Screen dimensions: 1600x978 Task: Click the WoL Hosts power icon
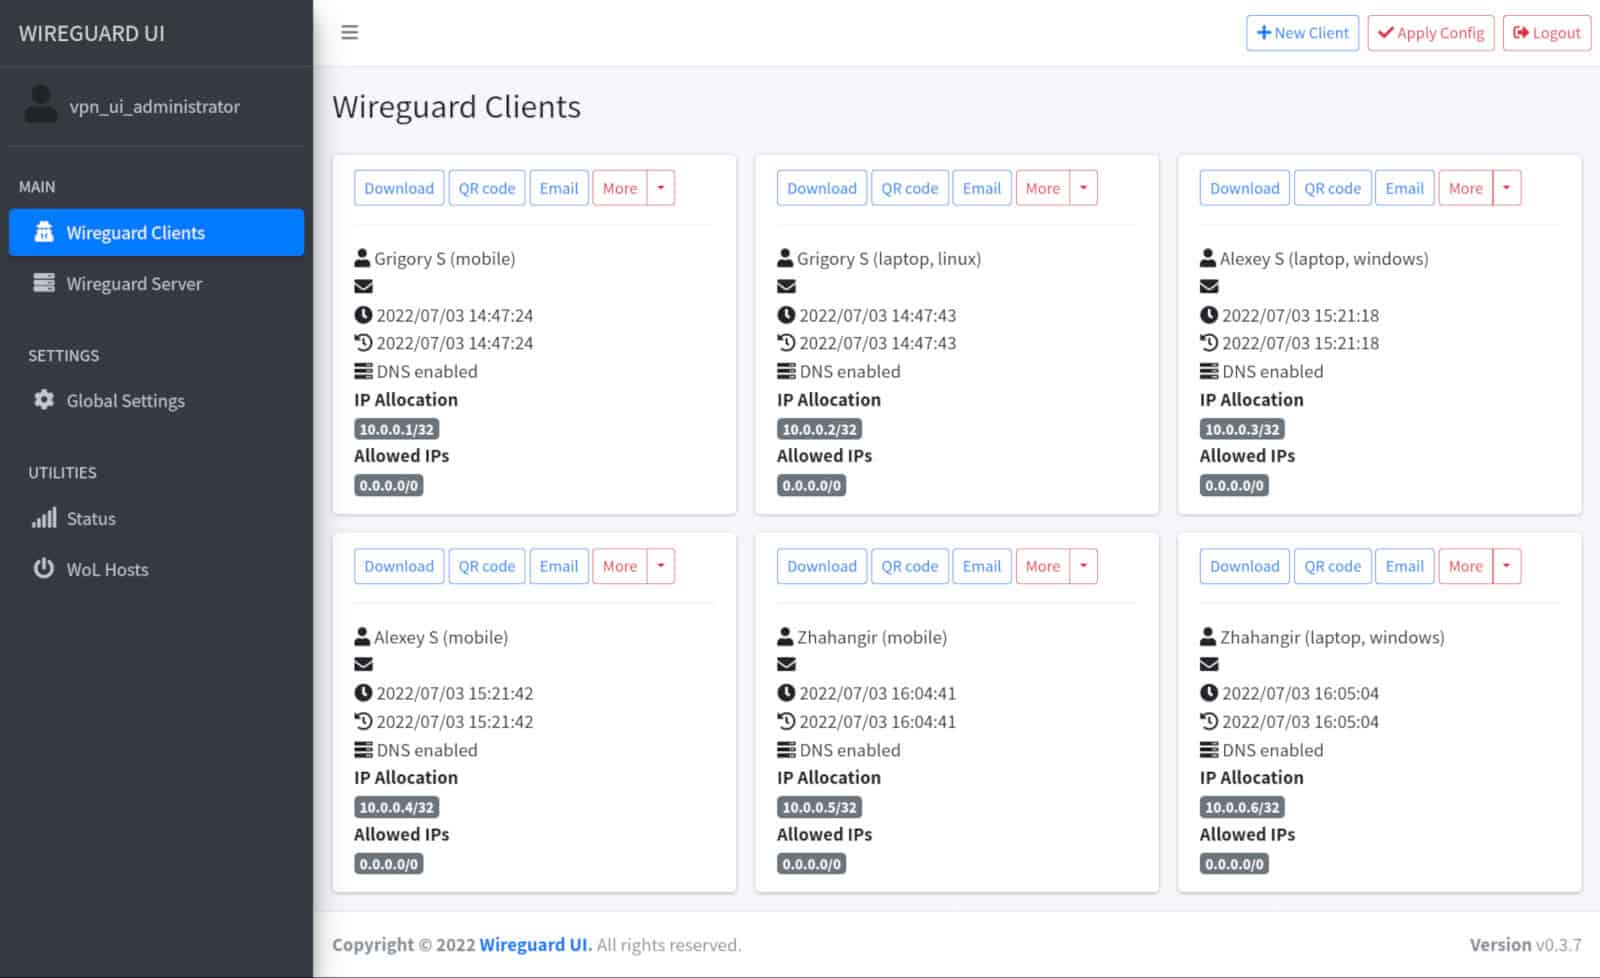point(44,569)
